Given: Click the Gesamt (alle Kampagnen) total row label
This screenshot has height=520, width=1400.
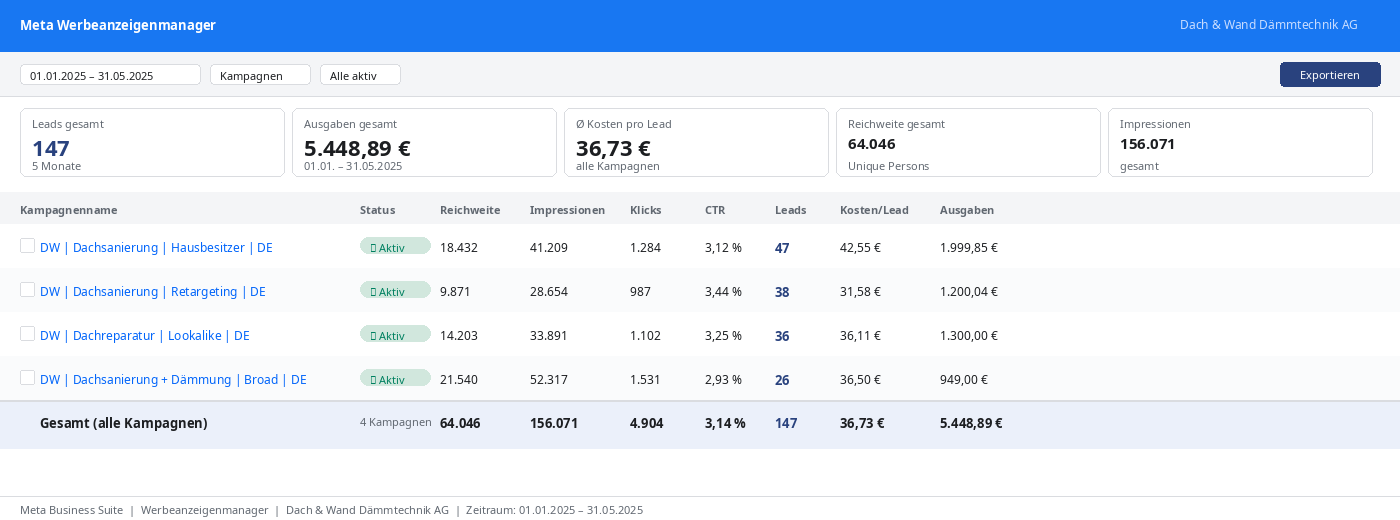Looking at the screenshot, I should click(124, 423).
